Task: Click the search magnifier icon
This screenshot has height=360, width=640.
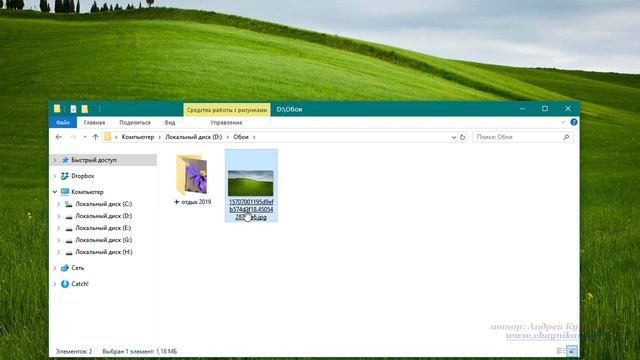Action: tap(566, 137)
